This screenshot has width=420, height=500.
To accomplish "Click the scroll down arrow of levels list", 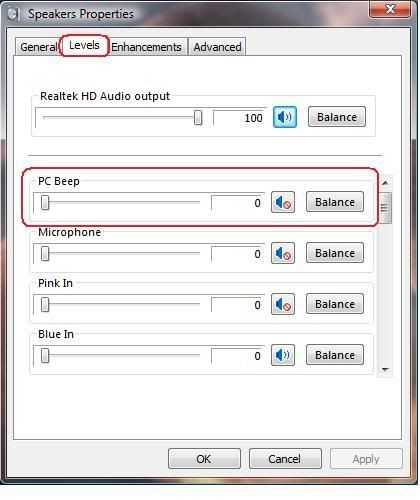I will pyautogui.click(x=385, y=370).
